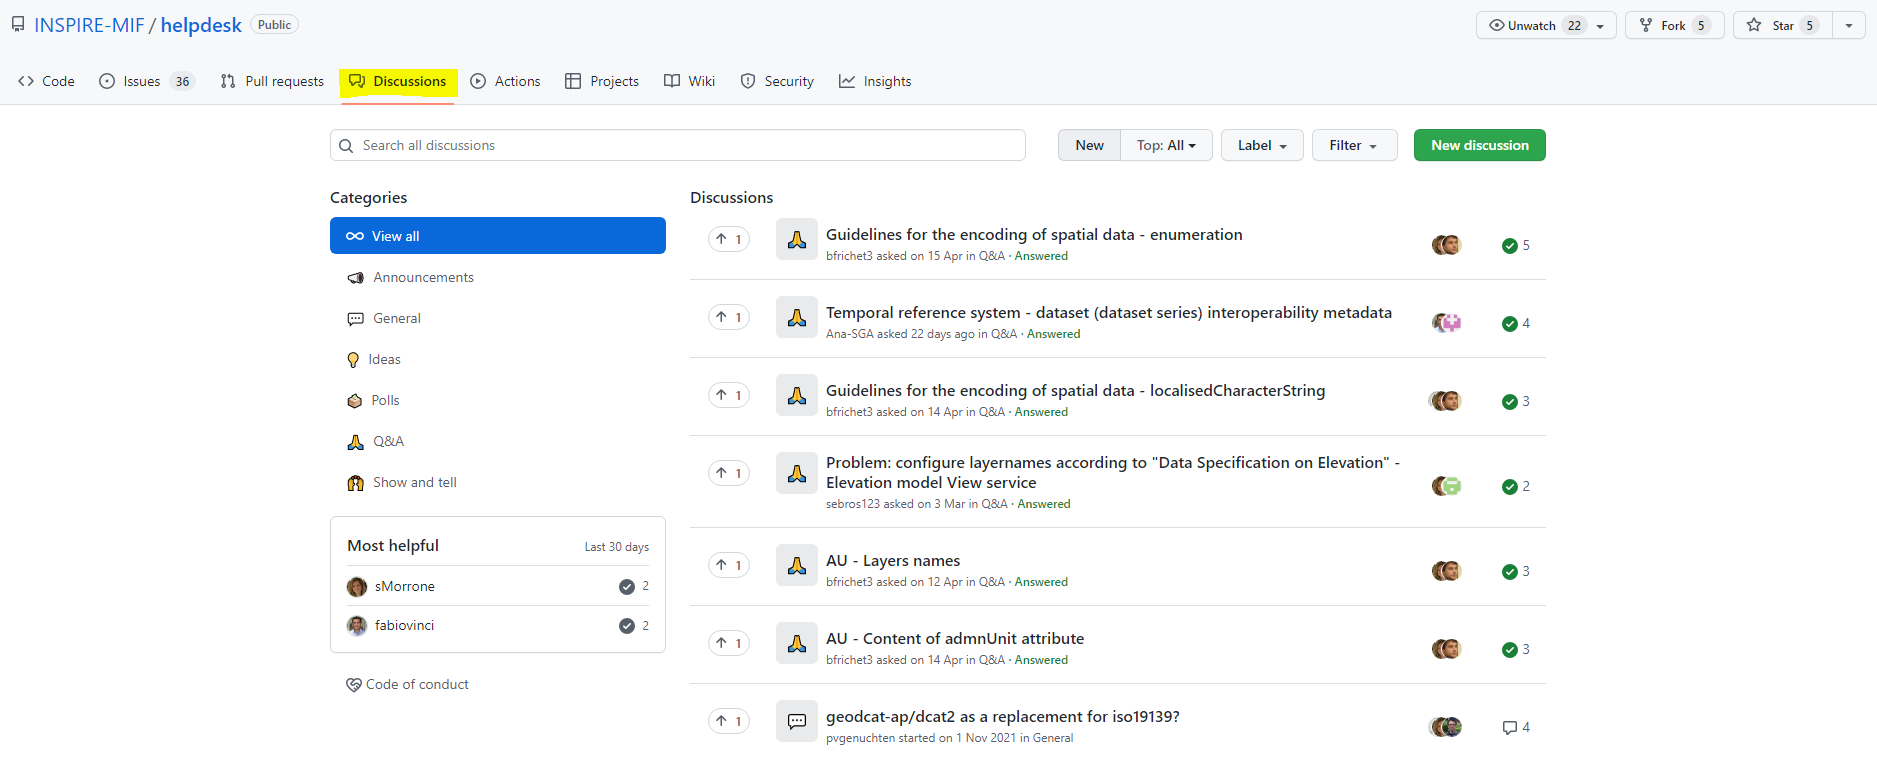The image size is (1877, 778).
Task: Open the Projects tab
Action: [x=602, y=81]
